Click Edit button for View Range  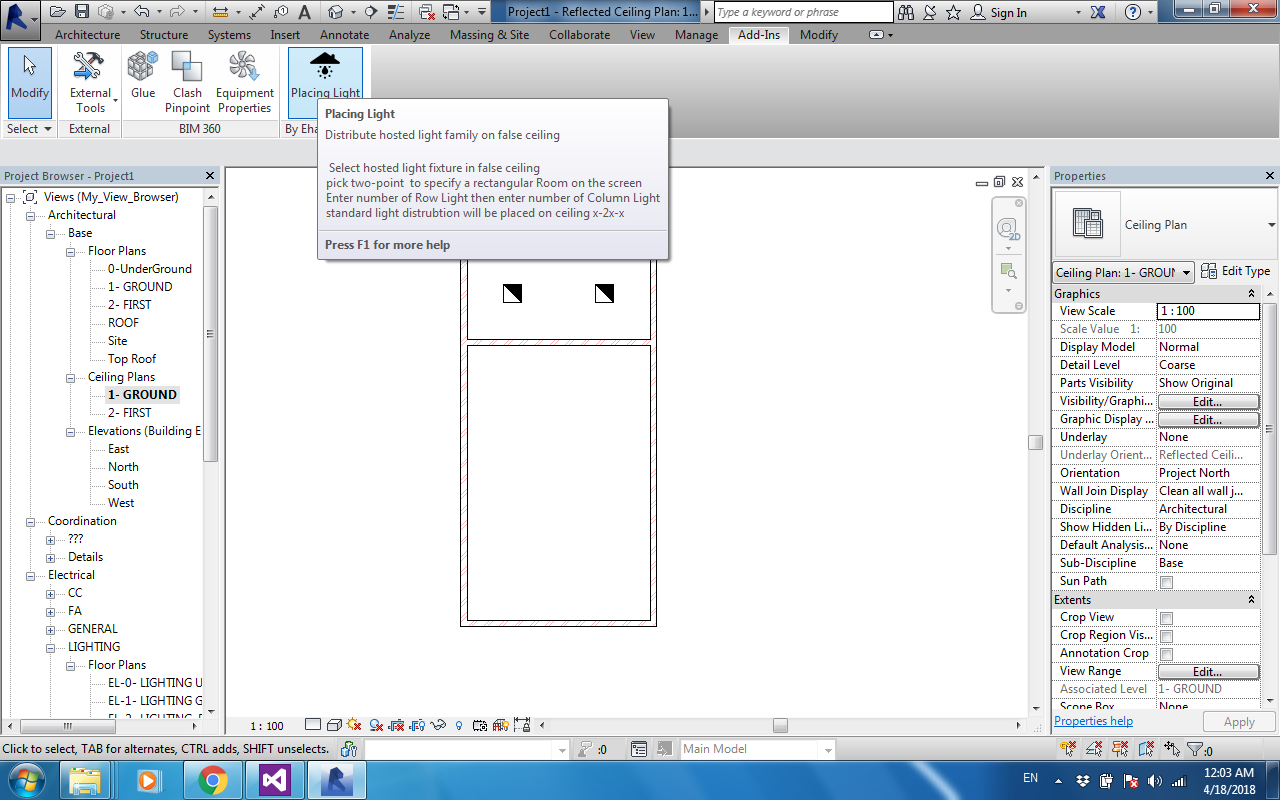[x=1208, y=672]
